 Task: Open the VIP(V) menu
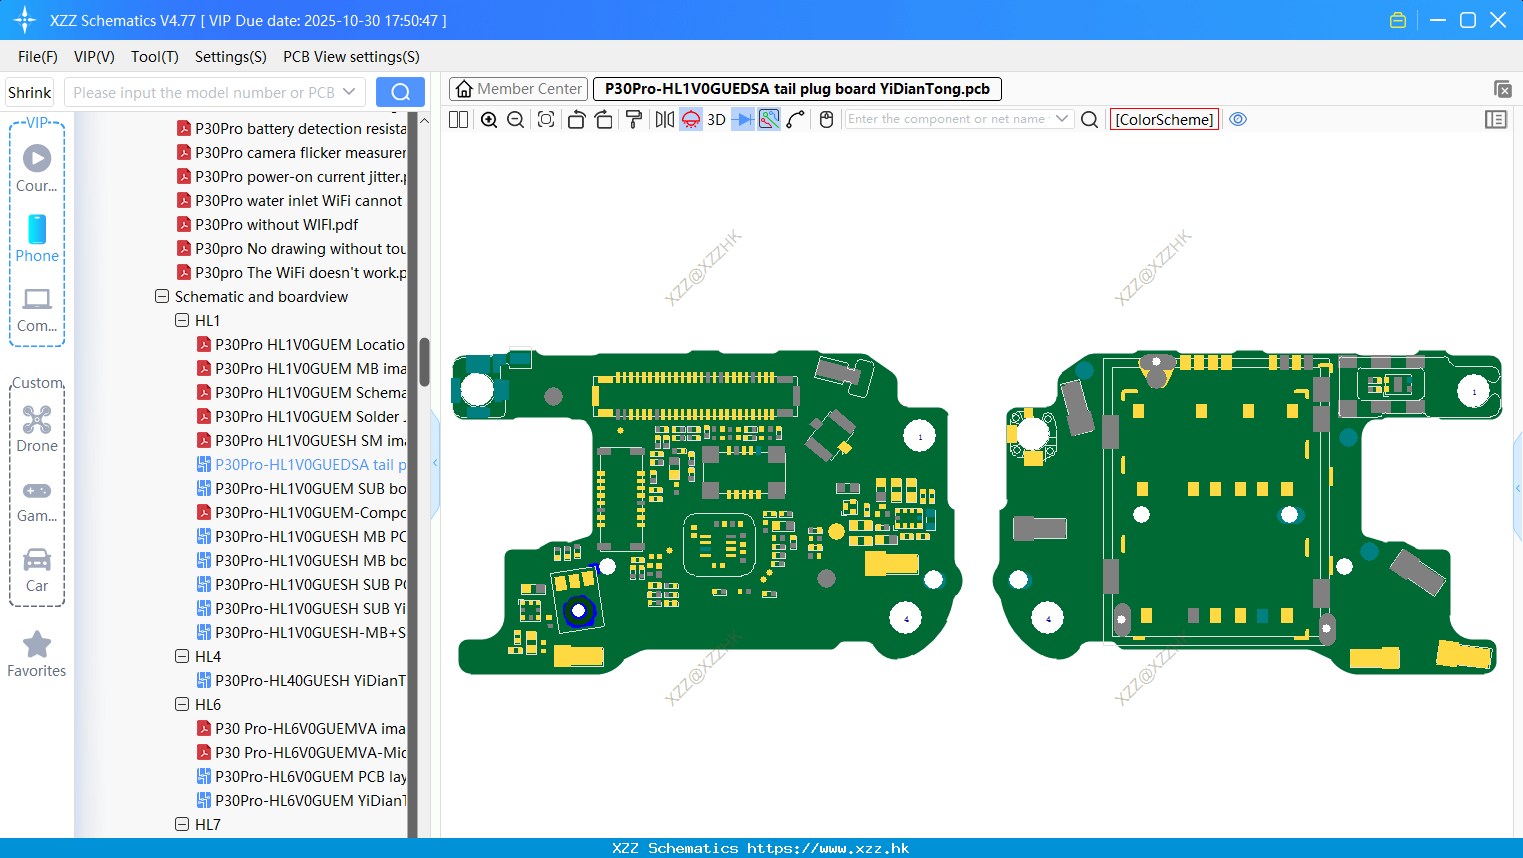(x=94, y=57)
